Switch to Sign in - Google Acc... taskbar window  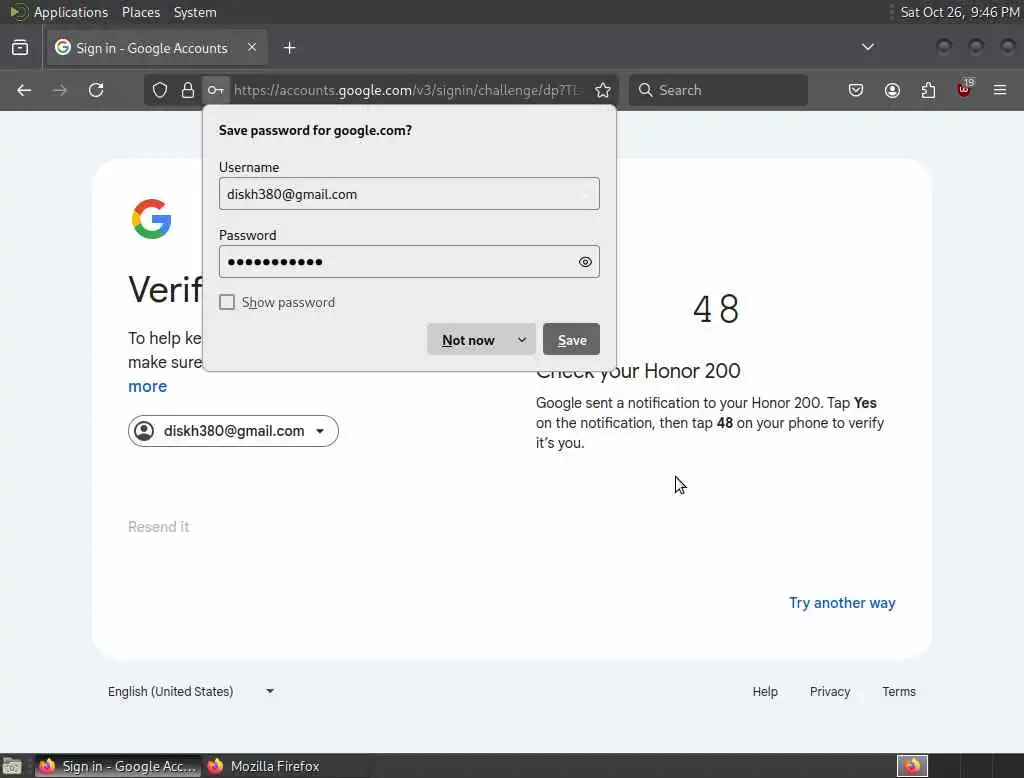118,766
